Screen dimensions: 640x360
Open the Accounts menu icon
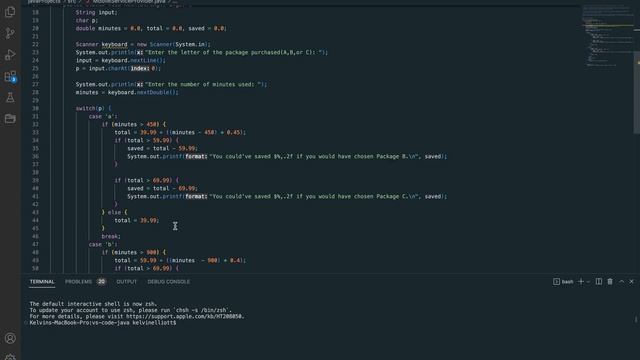coord(10,338)
